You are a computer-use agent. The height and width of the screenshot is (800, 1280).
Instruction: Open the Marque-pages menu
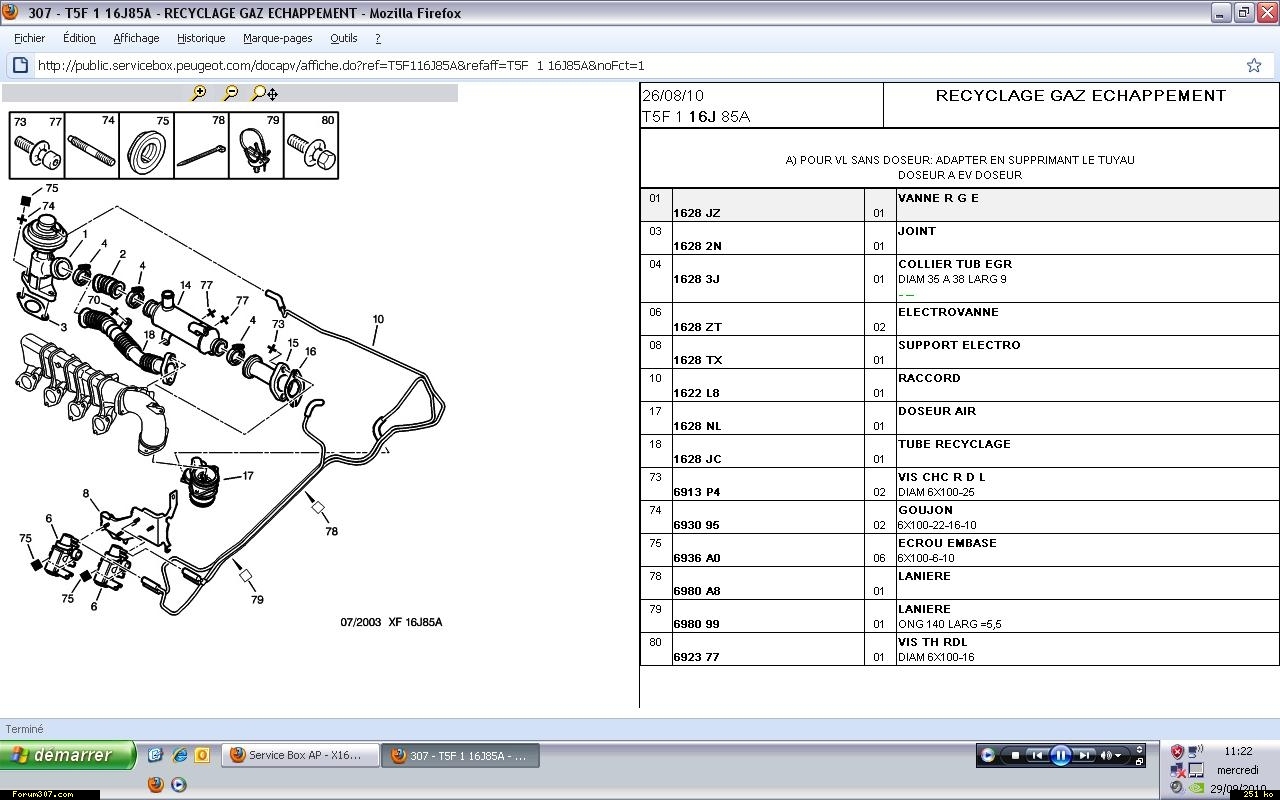(x=277, y=38)
